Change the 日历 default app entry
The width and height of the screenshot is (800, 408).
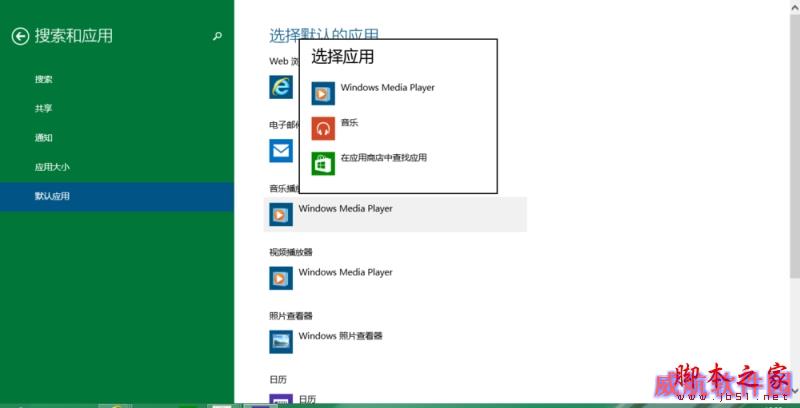click(307, 399)
